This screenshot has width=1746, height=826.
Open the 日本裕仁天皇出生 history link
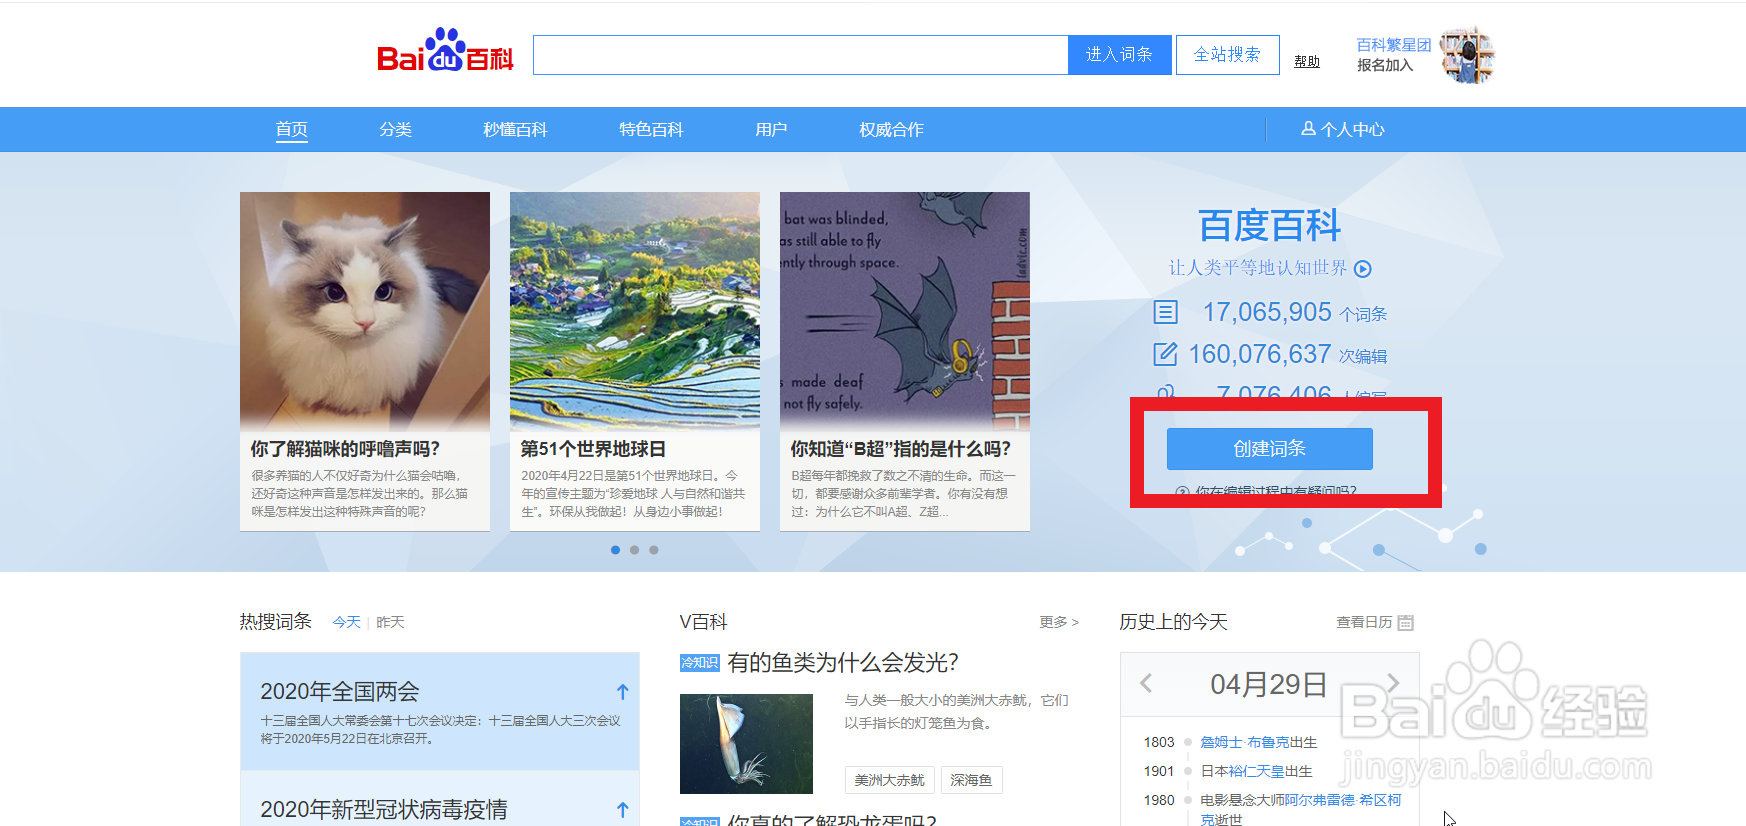pos(1256,771)
